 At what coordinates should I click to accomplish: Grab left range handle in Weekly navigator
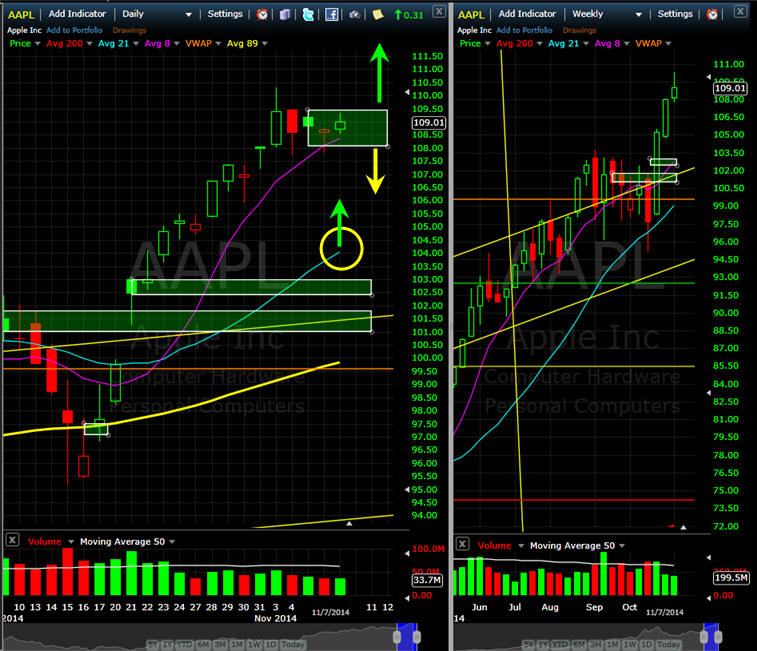[x=704, y=637]
